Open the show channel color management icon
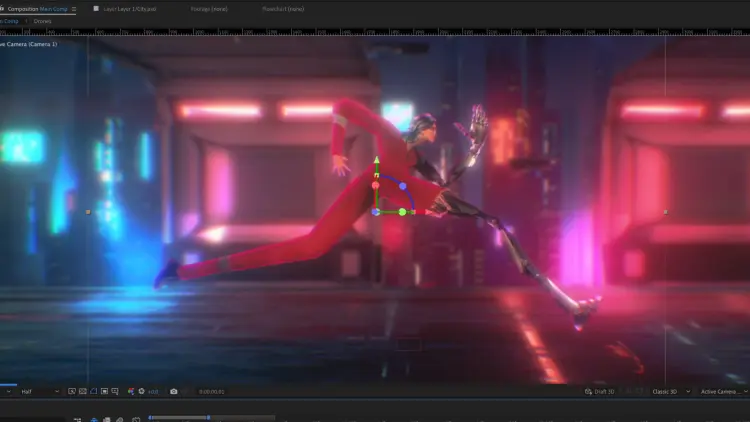 (x=131, y=391)
